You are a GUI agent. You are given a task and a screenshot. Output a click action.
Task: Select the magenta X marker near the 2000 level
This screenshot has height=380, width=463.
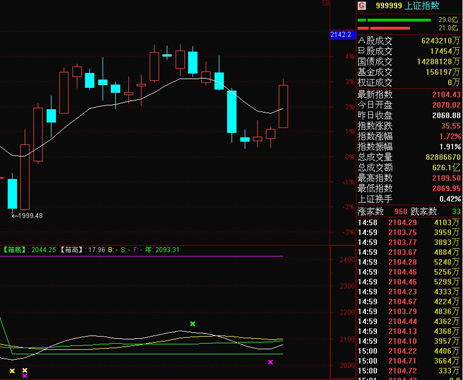(270, 362)
